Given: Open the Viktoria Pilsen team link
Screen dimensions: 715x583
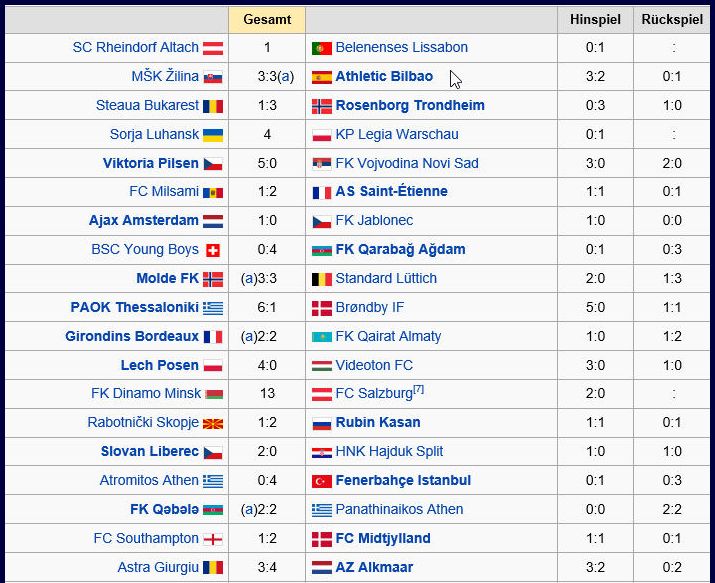Looking at the screenshot, I should click(150, 163).
